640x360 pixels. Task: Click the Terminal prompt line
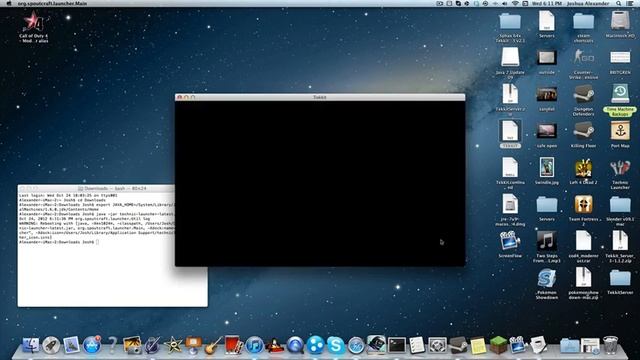(59, 242)
